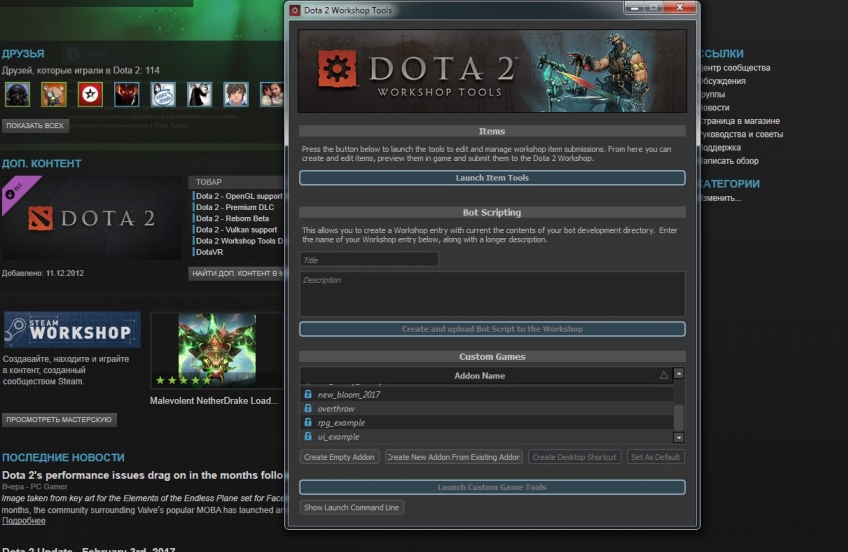Click addon list scroll down arrow

679,437
